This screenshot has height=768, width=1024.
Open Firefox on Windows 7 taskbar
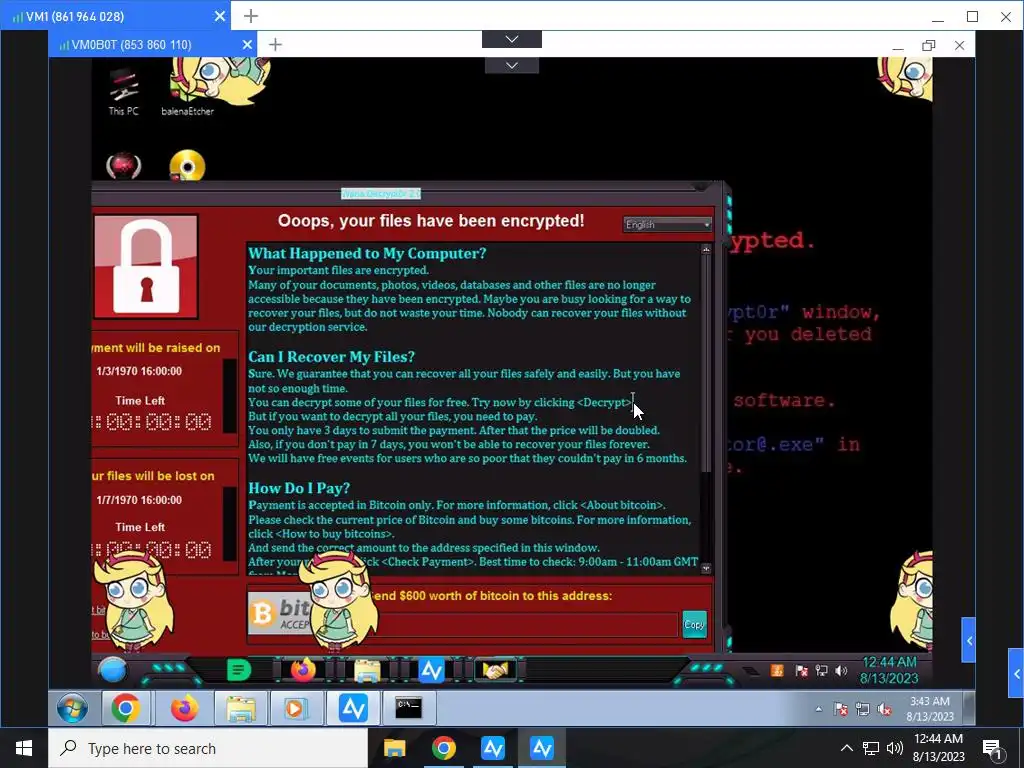coord(184,708)
